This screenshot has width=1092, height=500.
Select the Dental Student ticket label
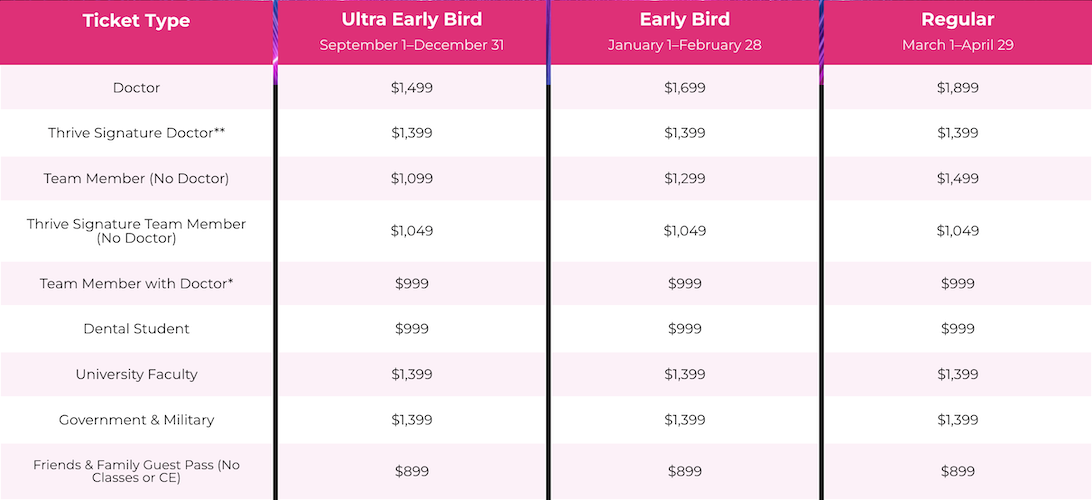(136, 329)
